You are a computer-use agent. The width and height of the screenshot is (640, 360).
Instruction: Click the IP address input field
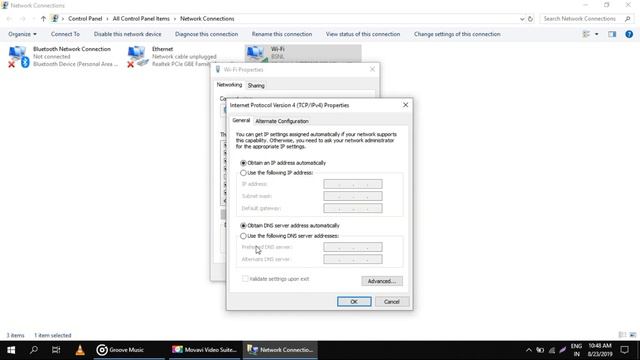353,184
